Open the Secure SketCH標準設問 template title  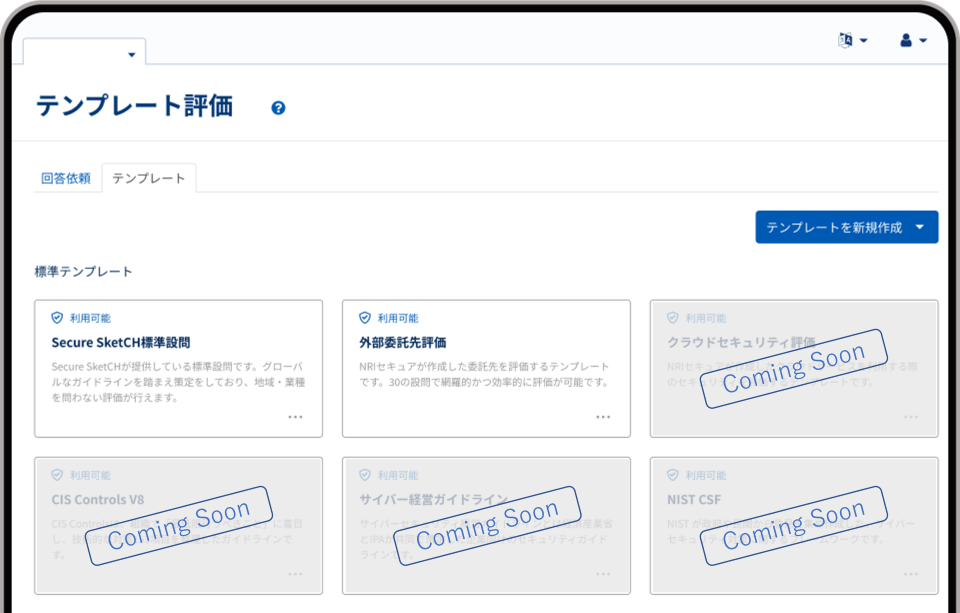(120, 342)
